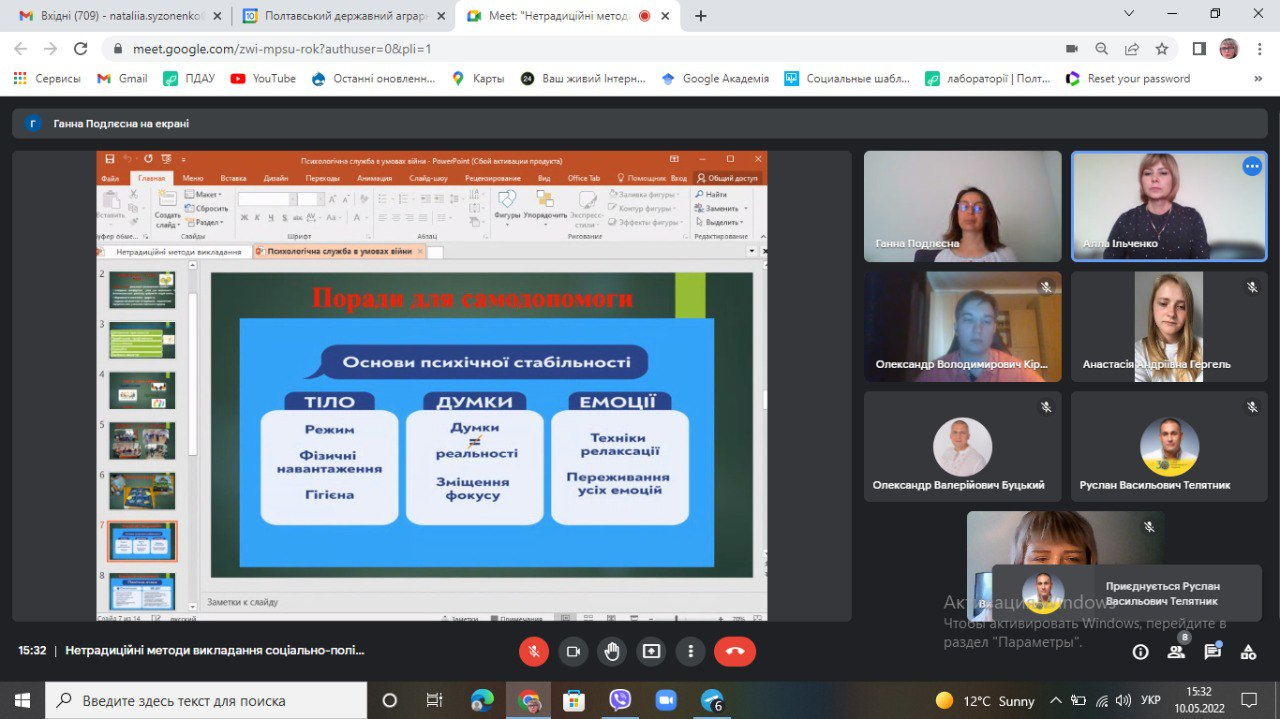The width and height of the screenshot is (1280, 719).
Task: Open the Google Академія bookmark
Action: (x=716, y=78)
